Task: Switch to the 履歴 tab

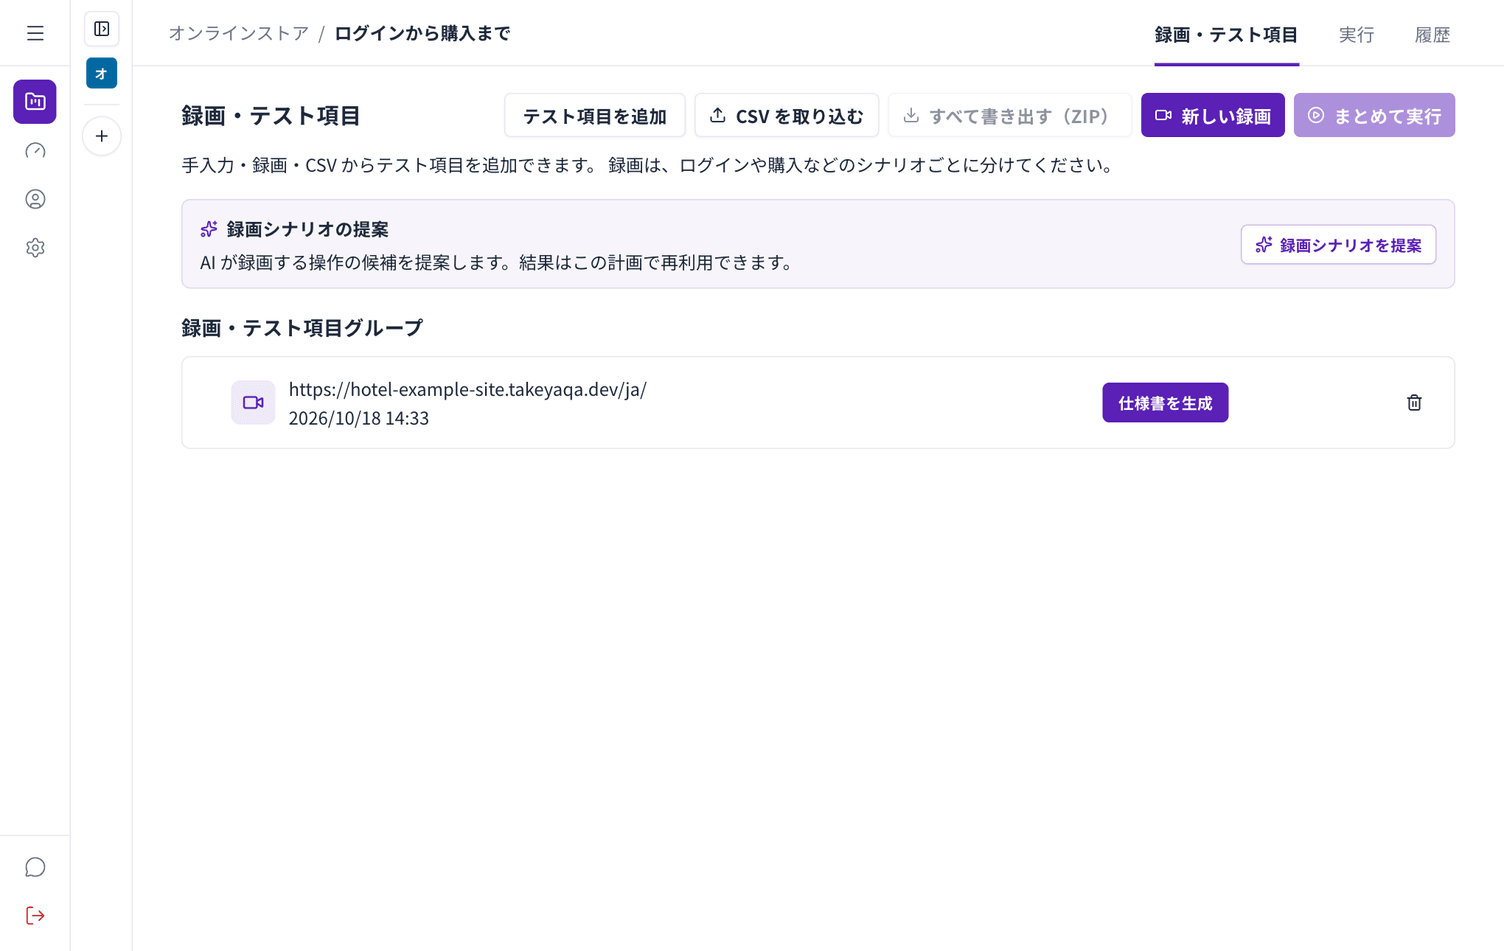Action: [1432, 35]
